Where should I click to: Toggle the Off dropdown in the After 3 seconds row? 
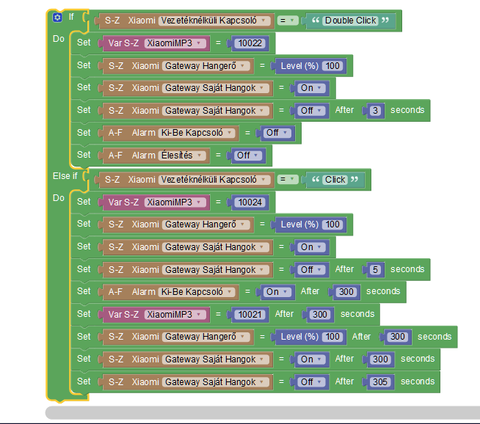tap(310, 111)
